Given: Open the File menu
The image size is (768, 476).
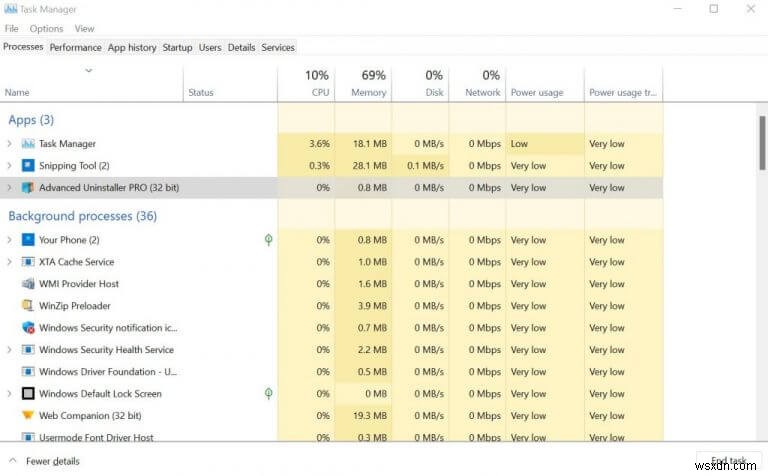Looking at the screenshot, I should pos(11,28).
